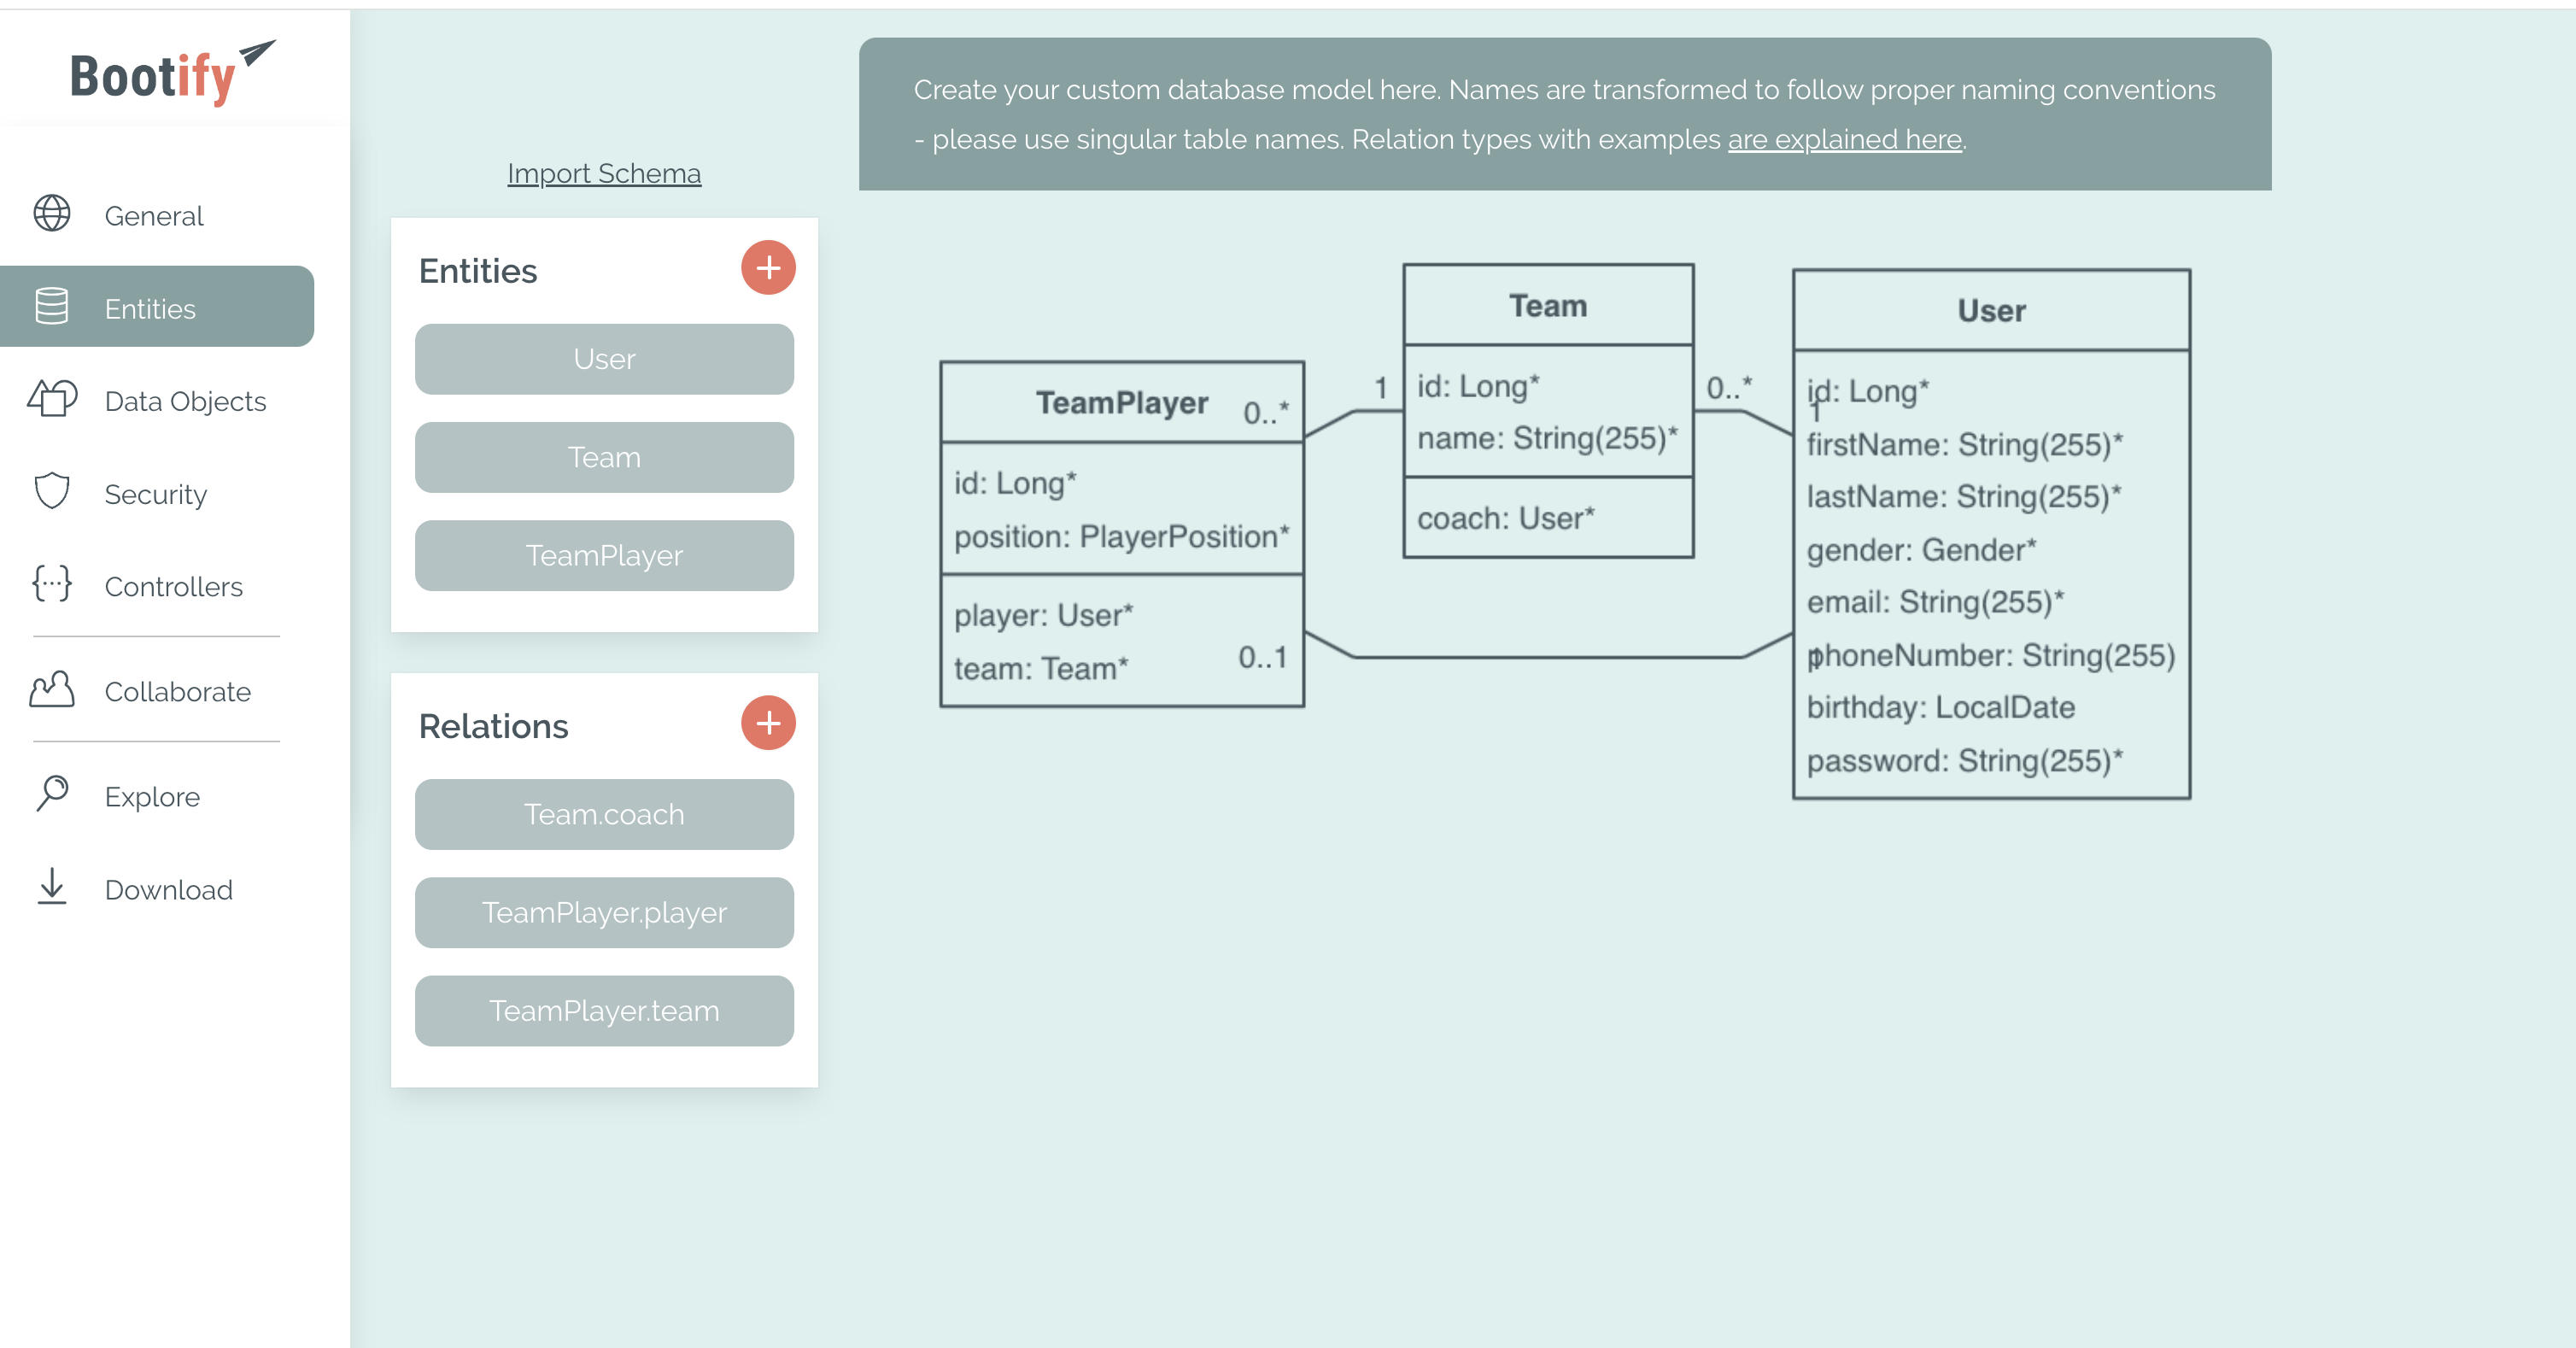Open the TeamPlayer entity

[603, 555]
